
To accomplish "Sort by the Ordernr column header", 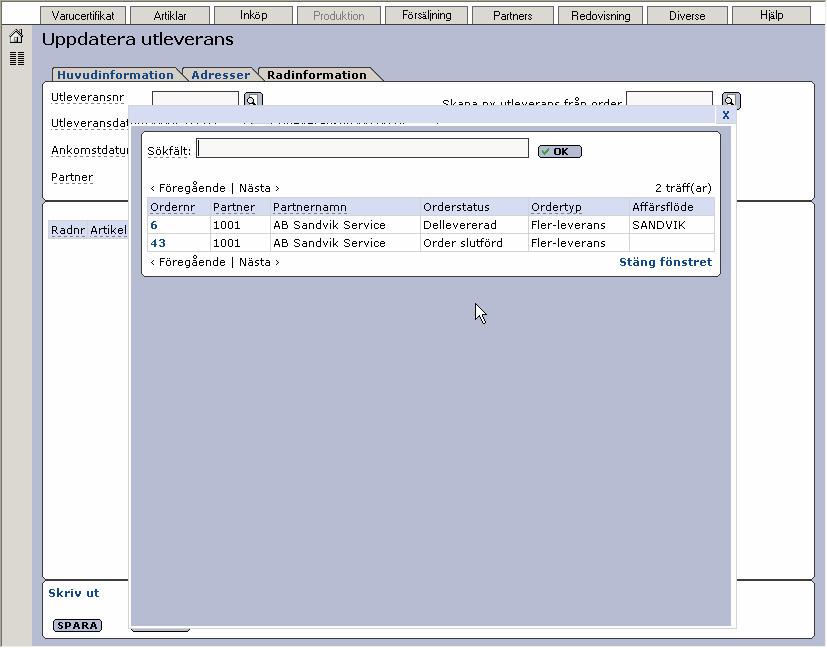I will click(172, 207).
